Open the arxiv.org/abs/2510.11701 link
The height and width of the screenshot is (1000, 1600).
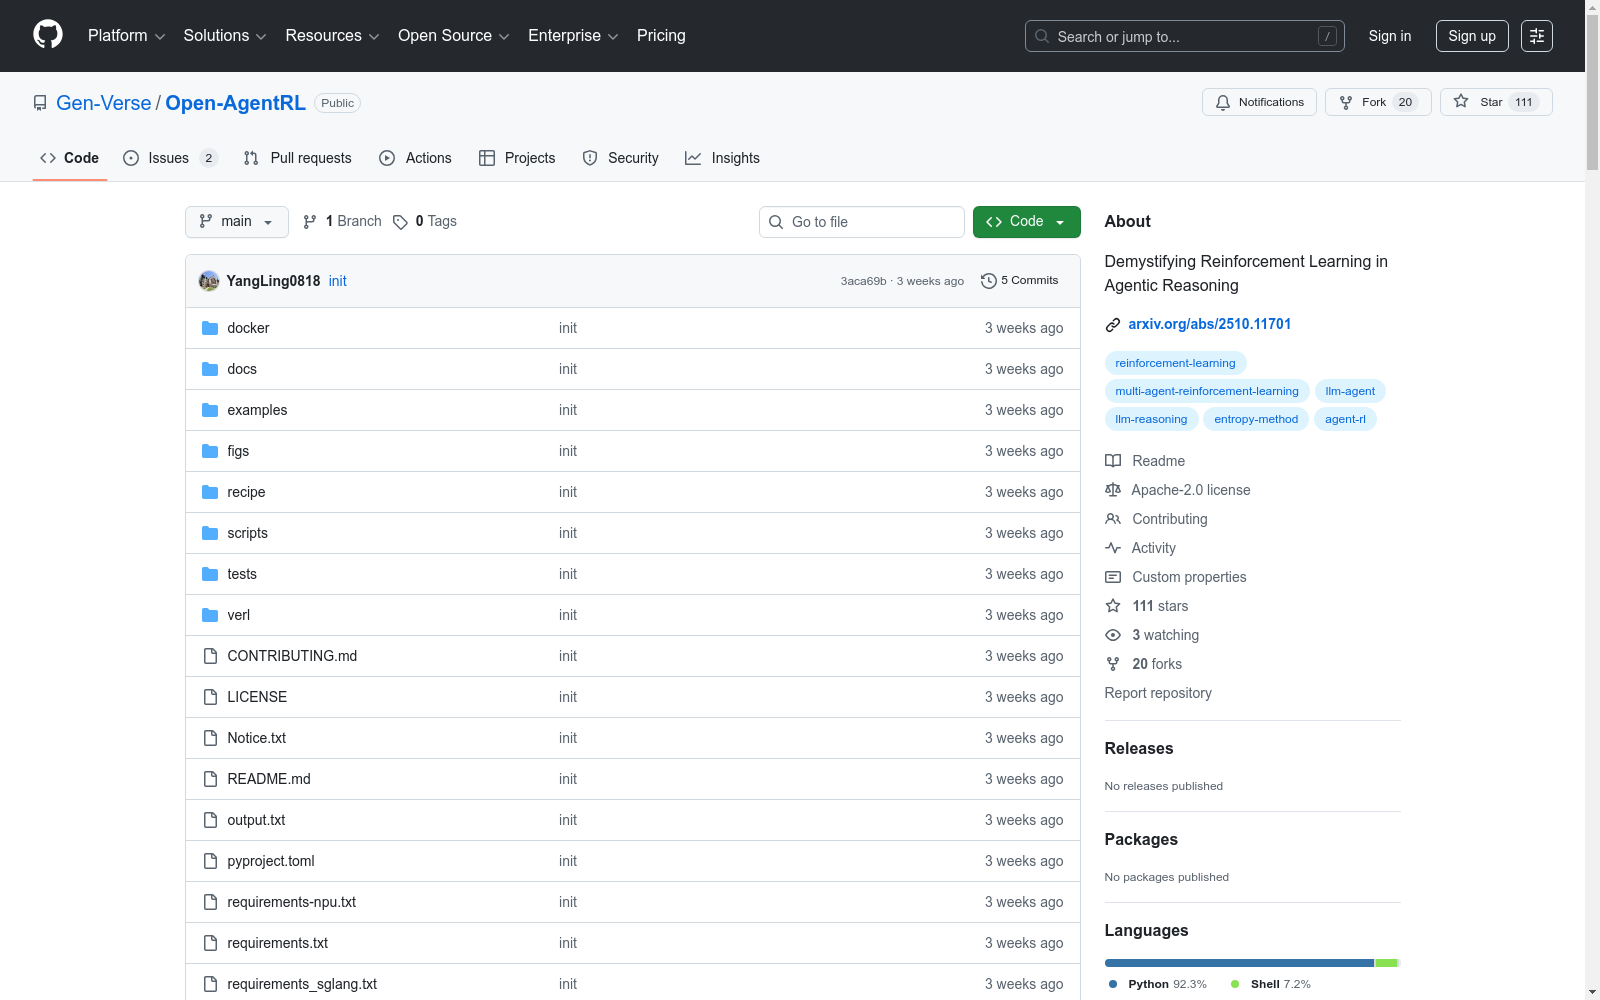point(1210,324)
